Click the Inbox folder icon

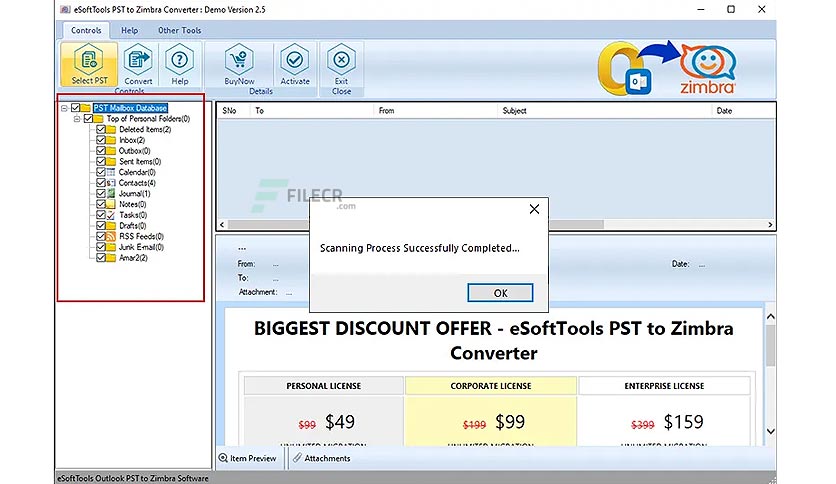point(111,140)
